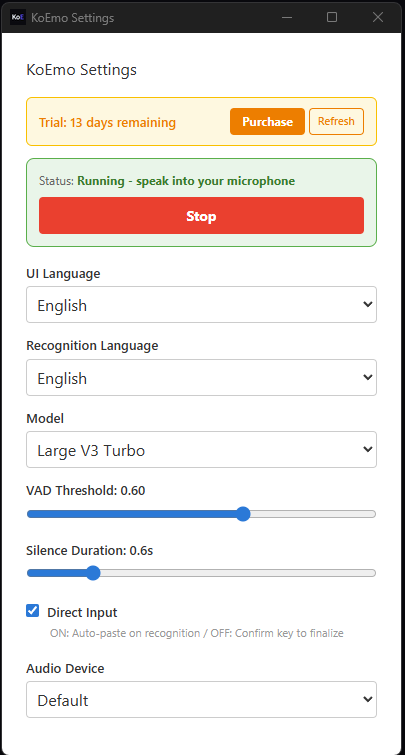
Task: Click the VAD Threshold slider handle
Action: tap(243, 514)
